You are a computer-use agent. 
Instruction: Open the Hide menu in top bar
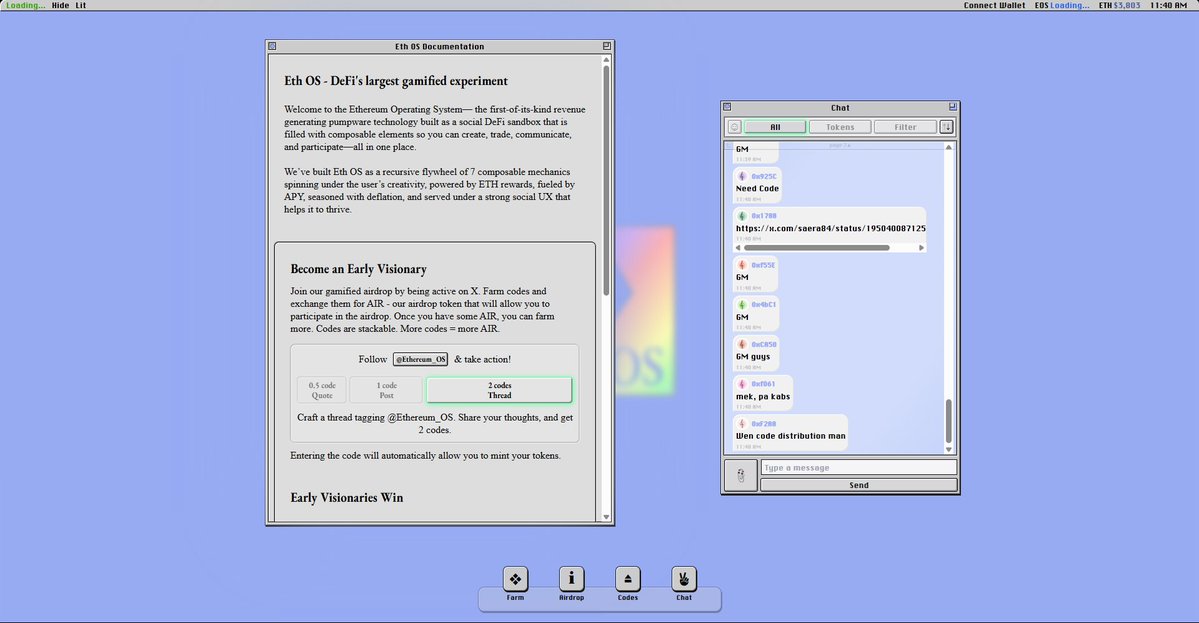click(x=60, y=5)
